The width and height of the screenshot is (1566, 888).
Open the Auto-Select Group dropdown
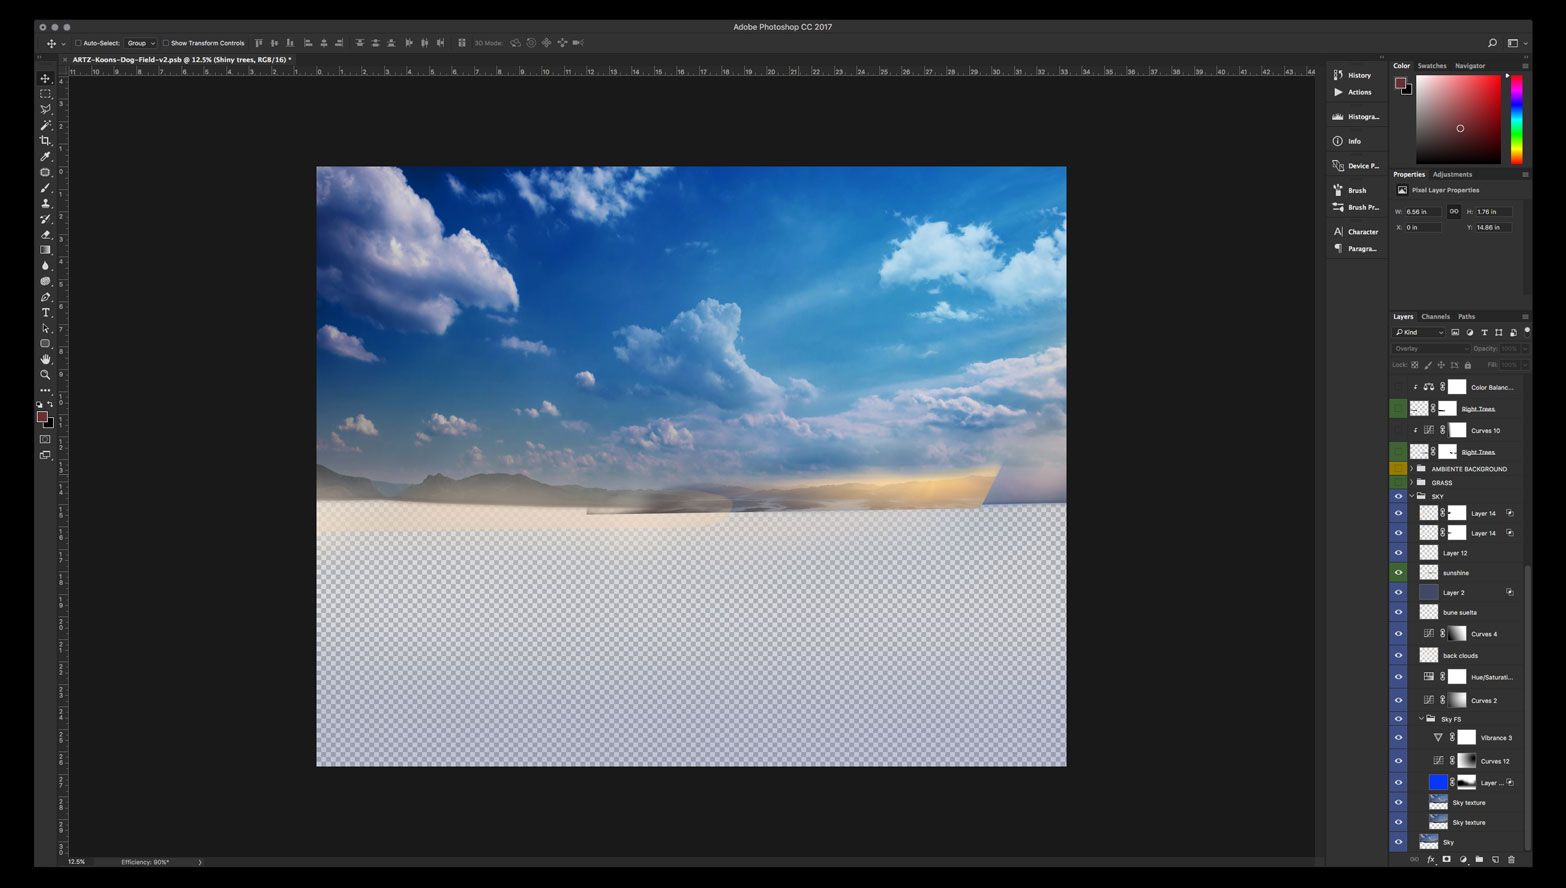coord(141,43)
